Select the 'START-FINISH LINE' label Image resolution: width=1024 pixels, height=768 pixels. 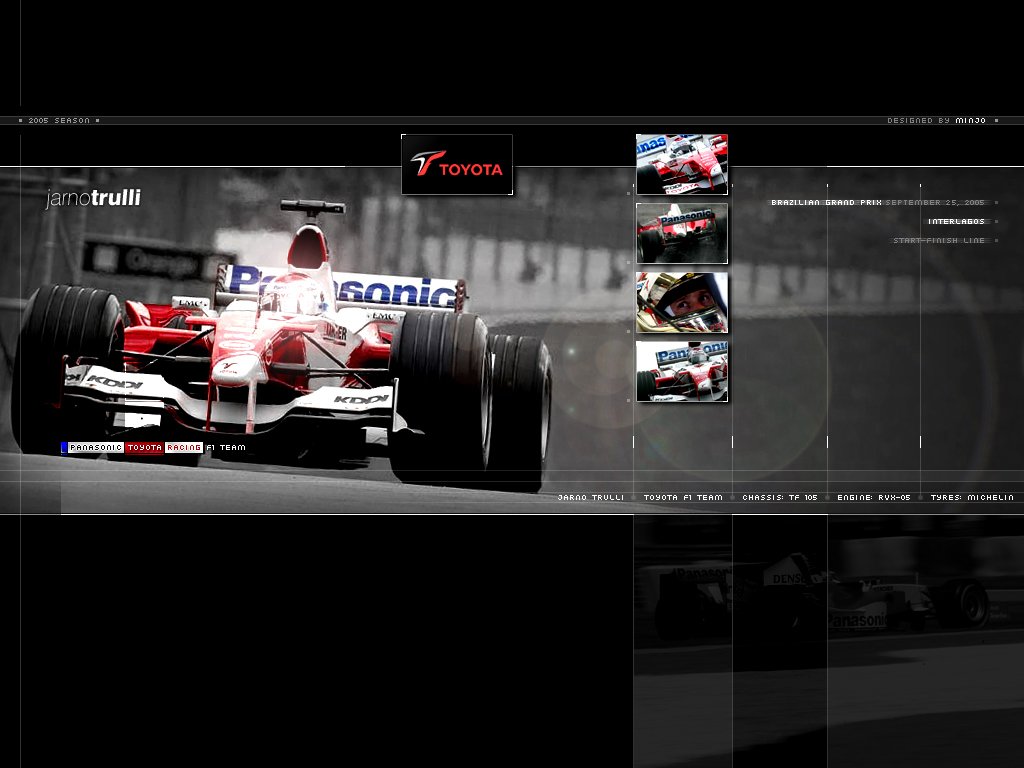tap(939, 240)
